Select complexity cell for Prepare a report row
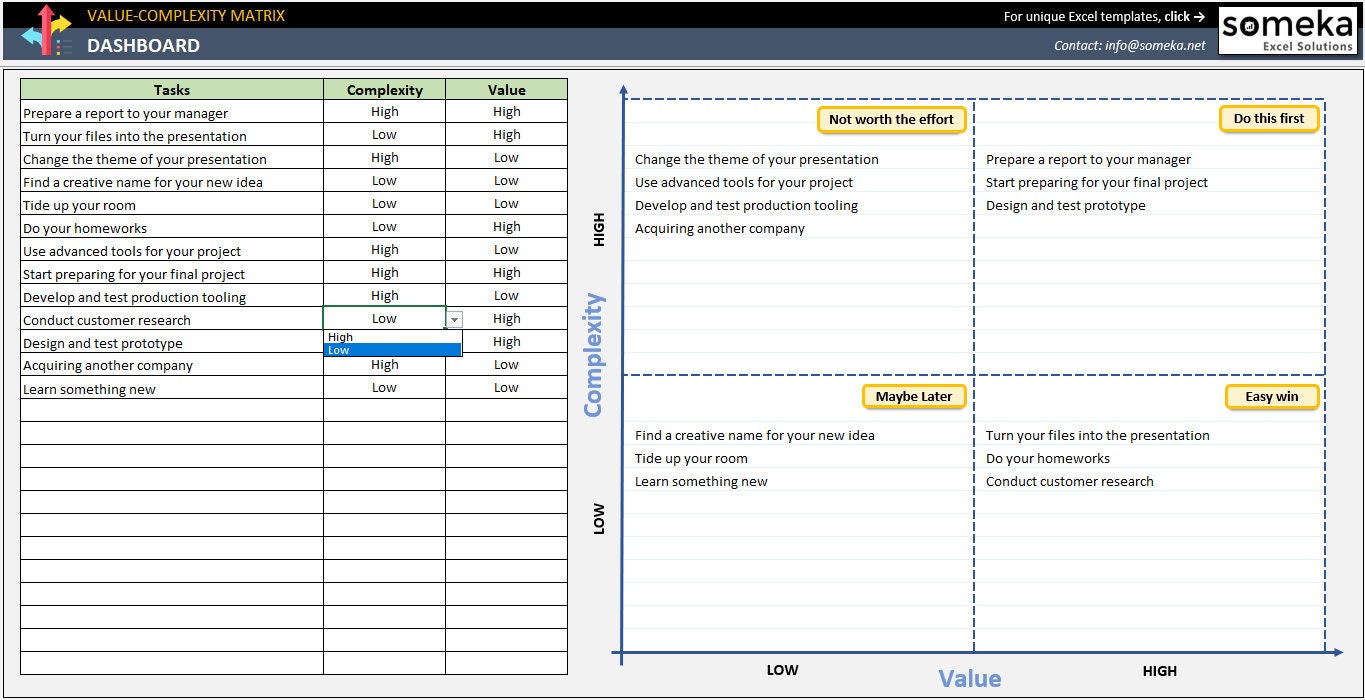 (x=384, y=112)
